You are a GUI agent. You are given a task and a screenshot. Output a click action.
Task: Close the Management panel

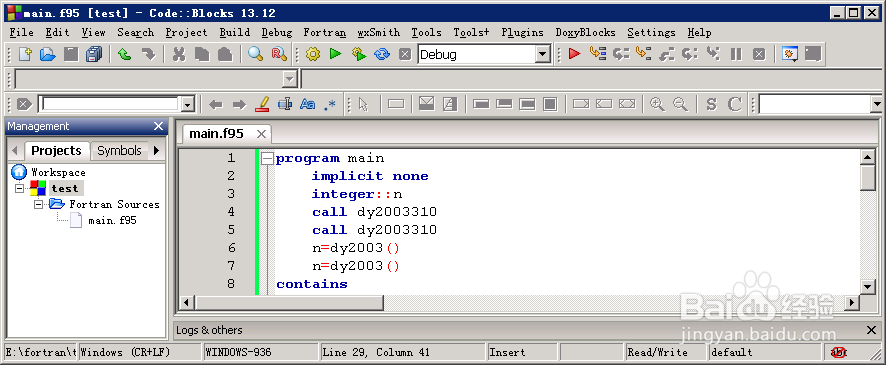click(158, 126)
